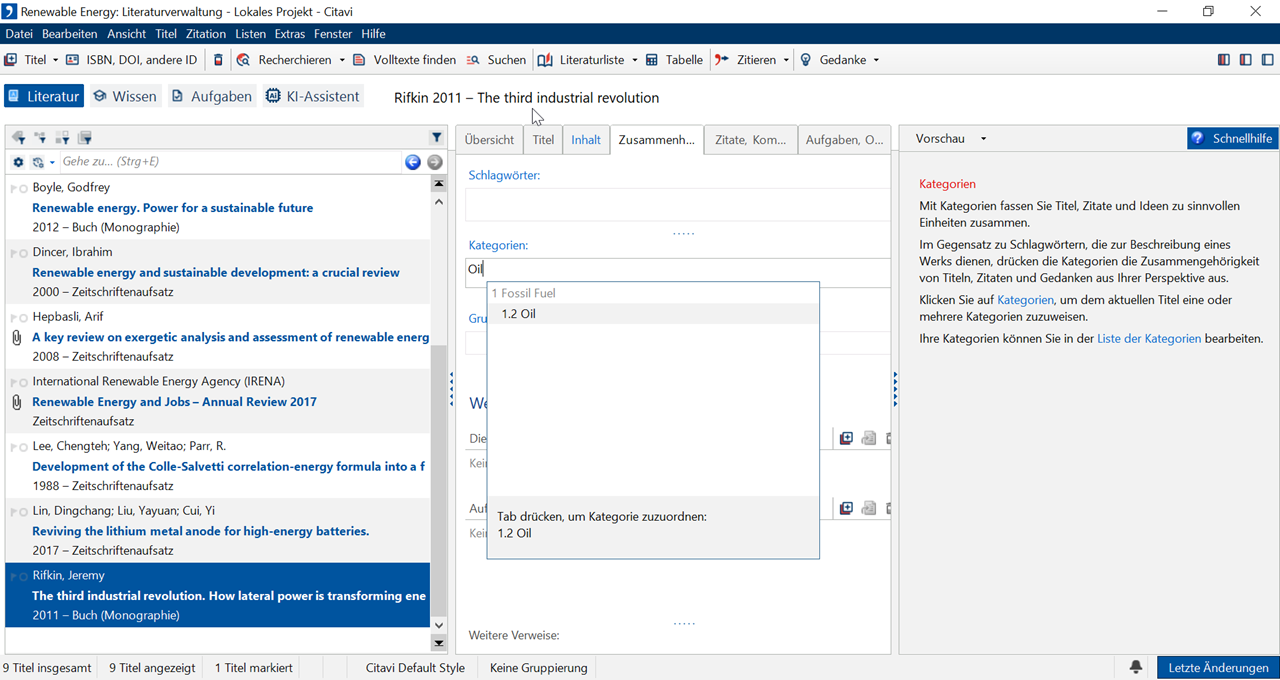The image size is (1280, 680).
Task: Expand the Recherchieren dropdown arrow
Action: point(342,60)
